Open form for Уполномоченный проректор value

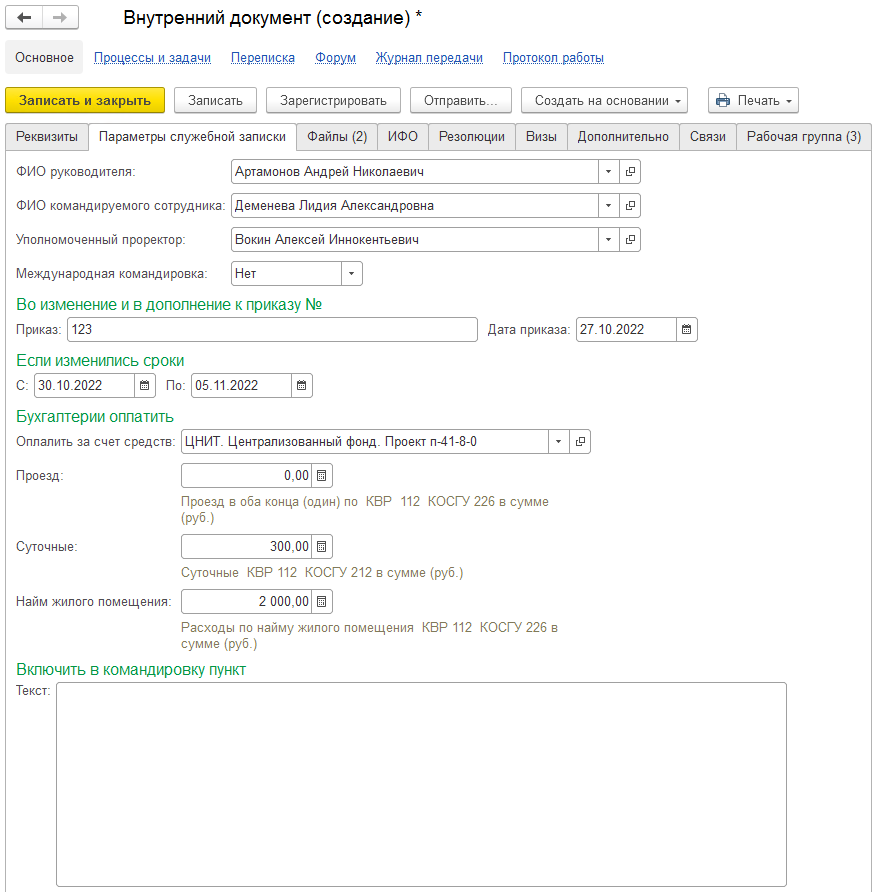(x=630, y=239)
